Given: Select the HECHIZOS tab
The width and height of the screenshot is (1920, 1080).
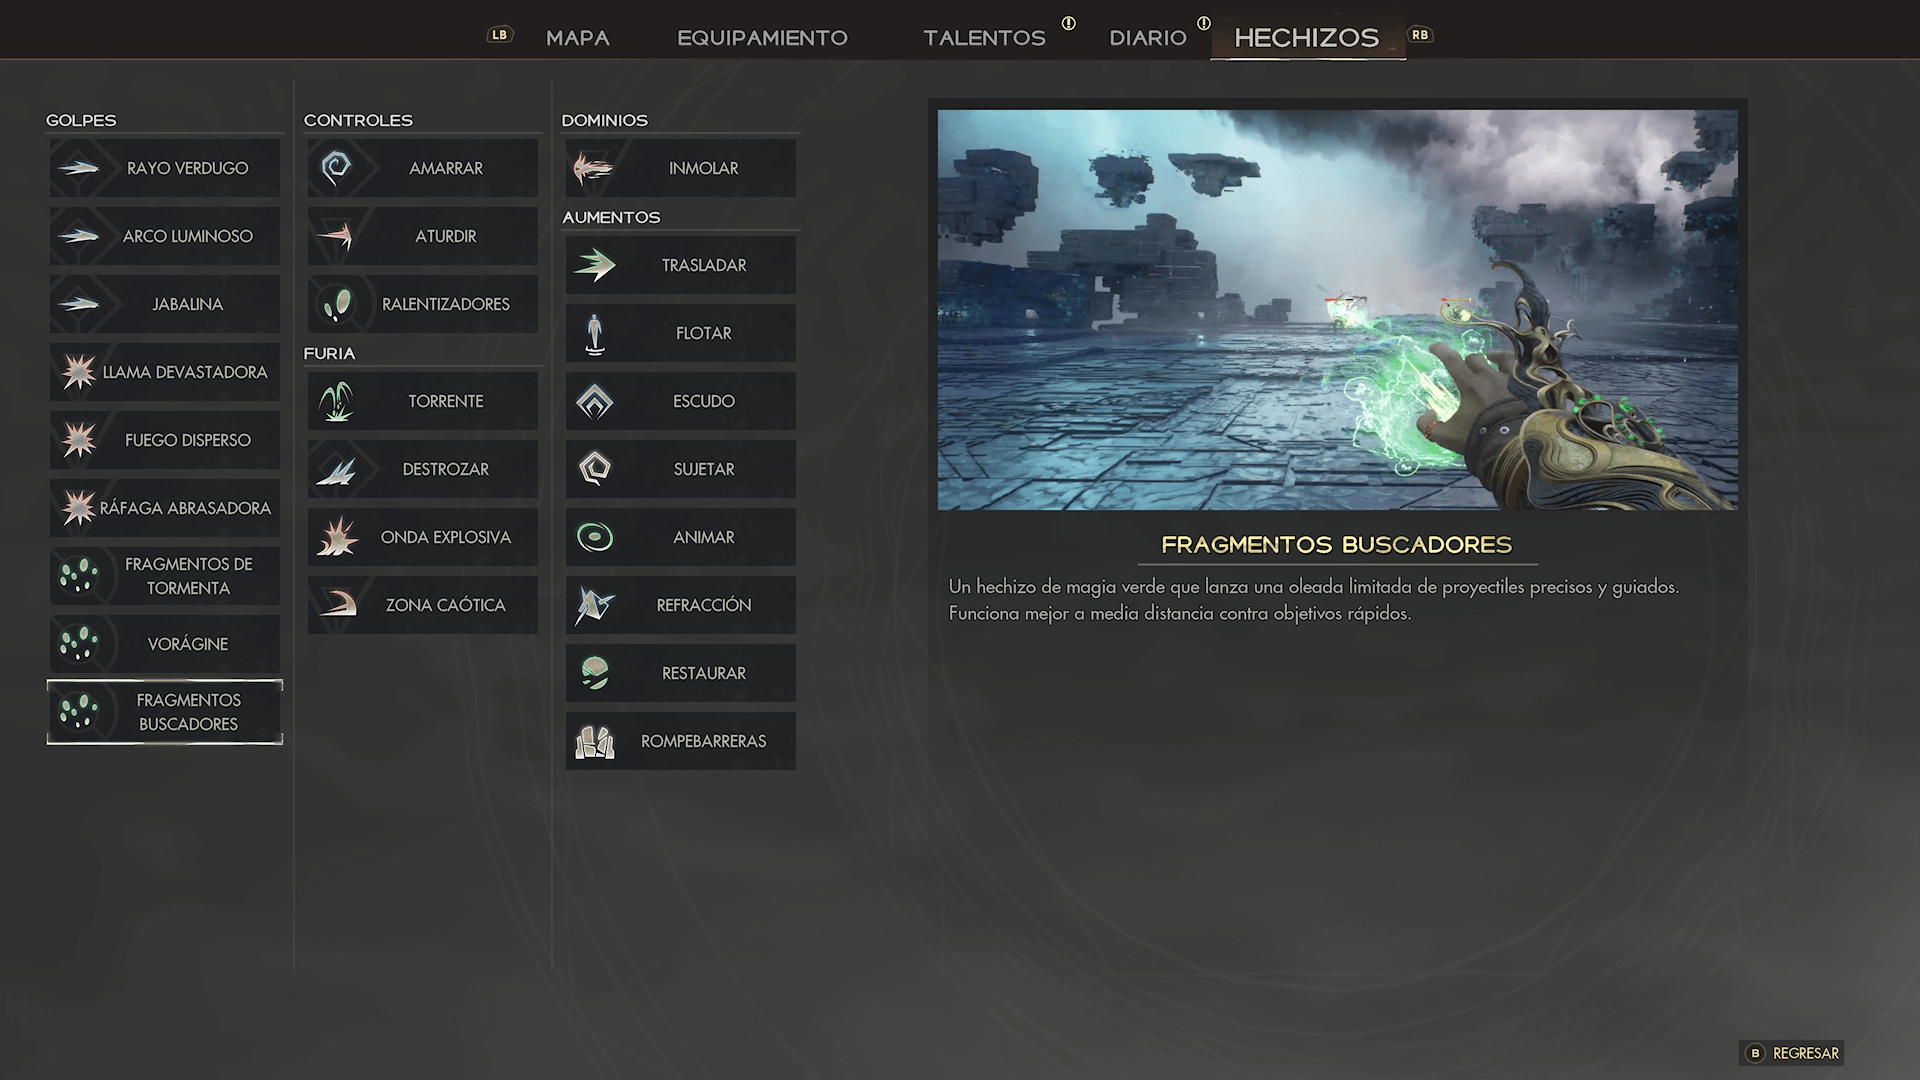Looking at the screenshot, I should pos(1306,38).
